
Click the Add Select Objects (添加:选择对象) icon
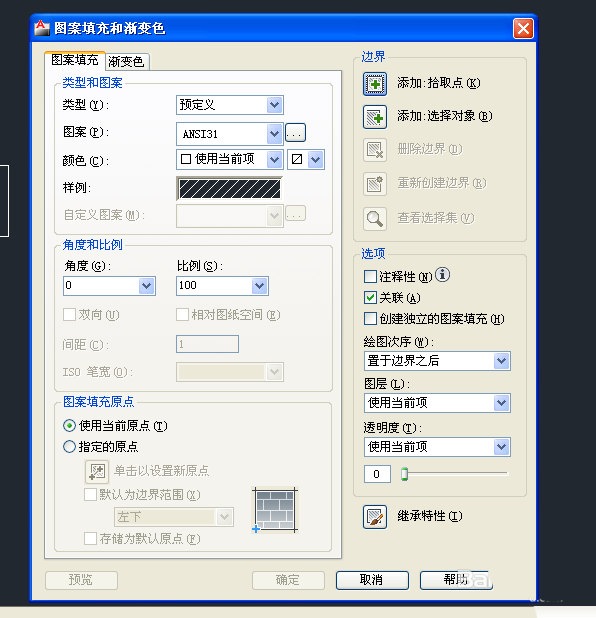click(374, 117)
